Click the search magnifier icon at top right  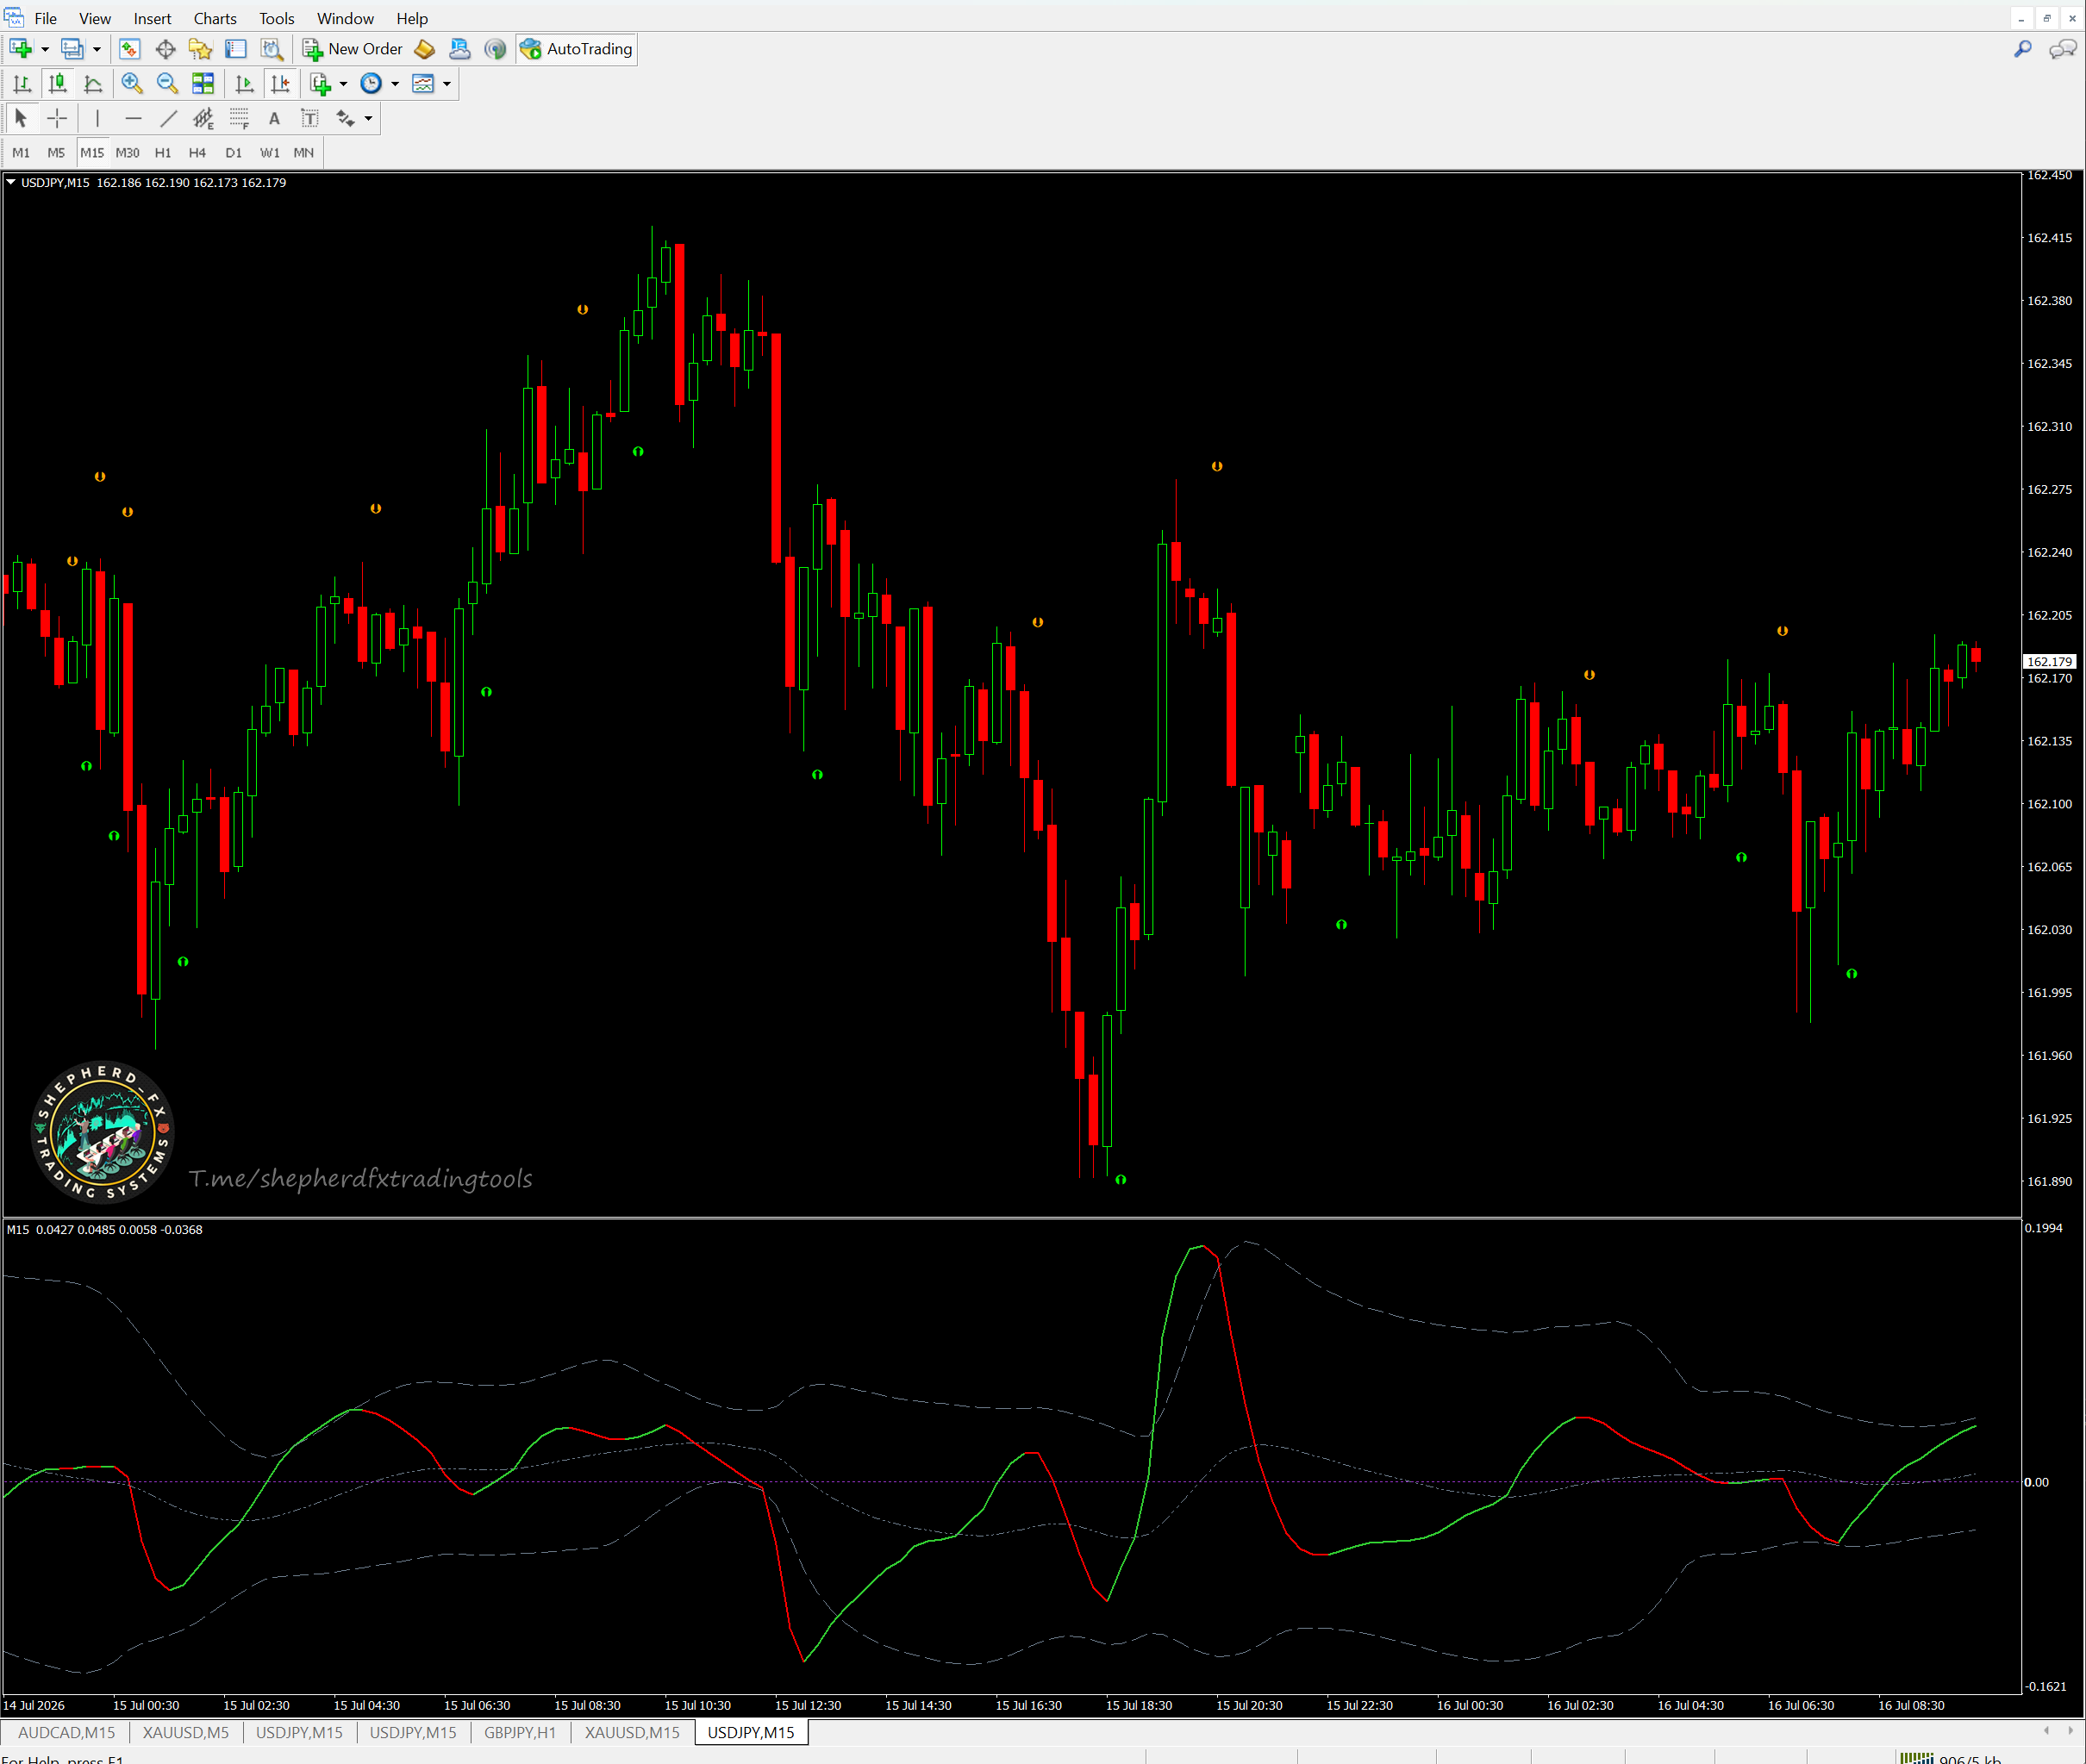pyautogui.click(x=2023, y=49)
